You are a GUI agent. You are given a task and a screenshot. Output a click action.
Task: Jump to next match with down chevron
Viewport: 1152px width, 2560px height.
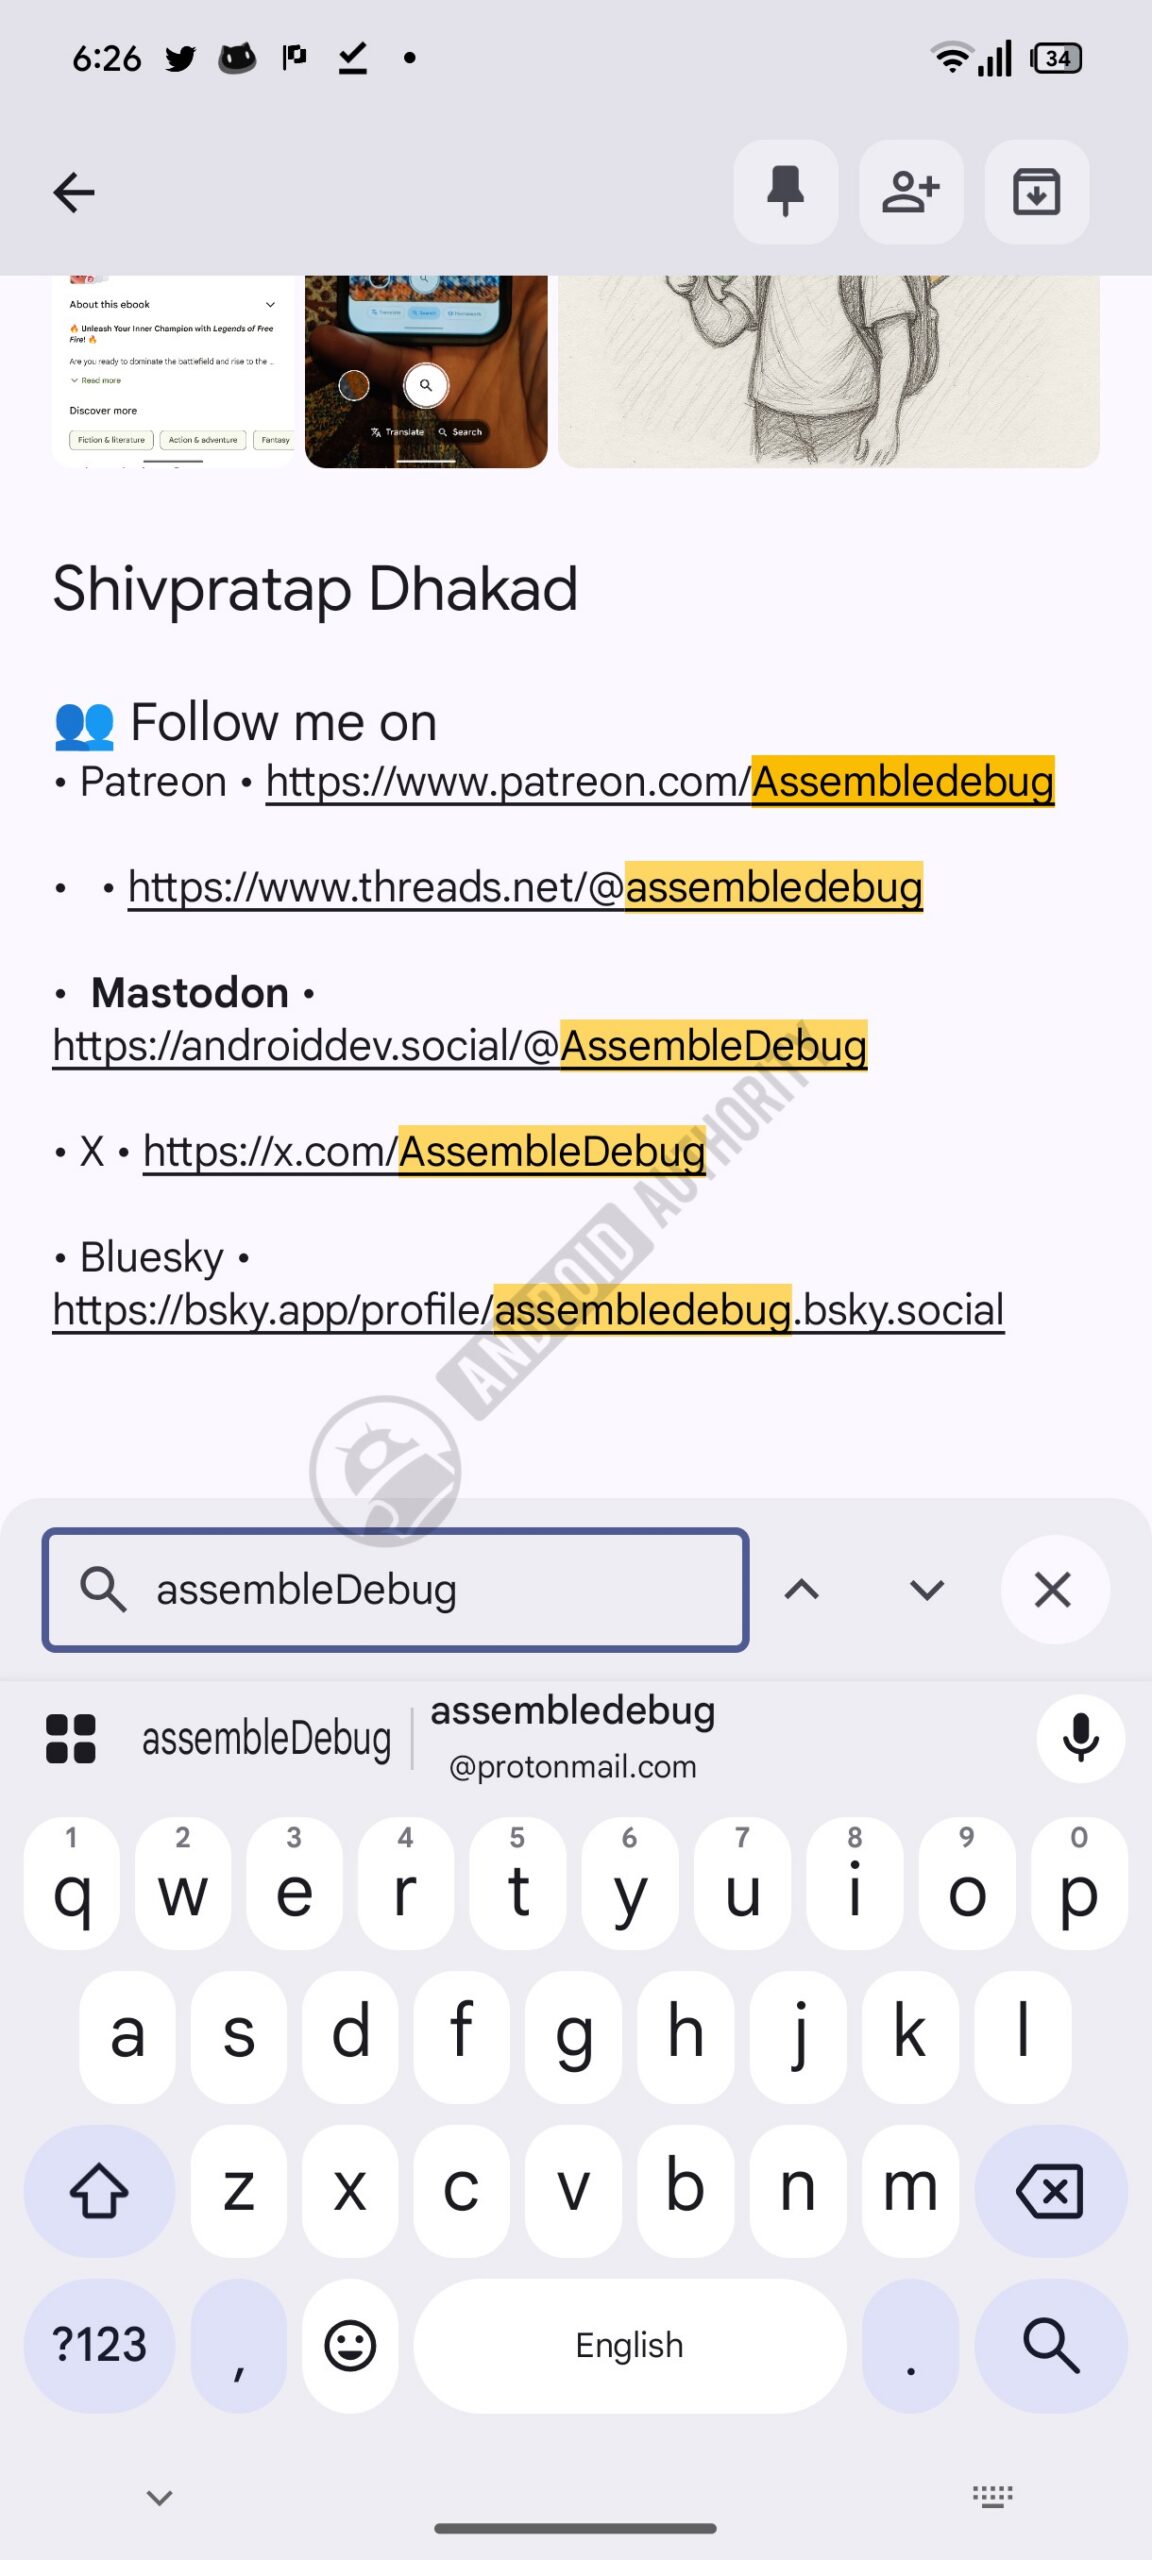[927, 1589]
